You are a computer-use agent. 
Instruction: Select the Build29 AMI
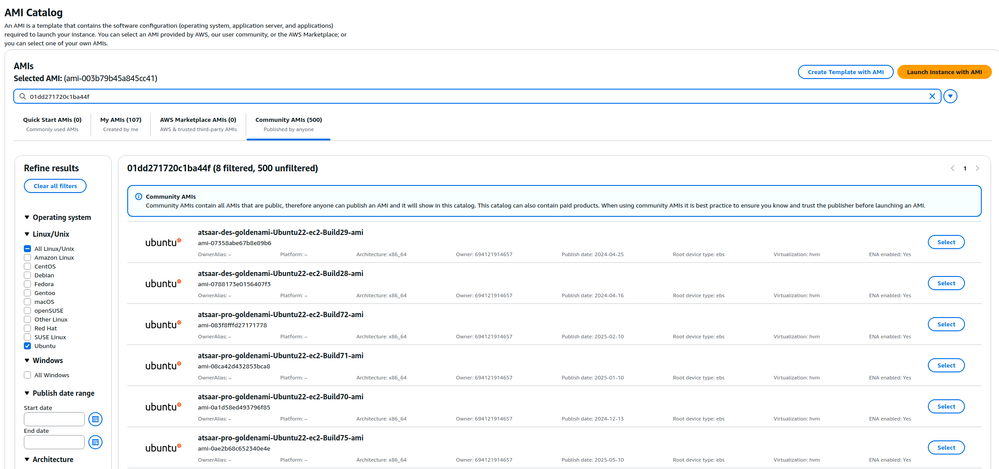[946, 242]
